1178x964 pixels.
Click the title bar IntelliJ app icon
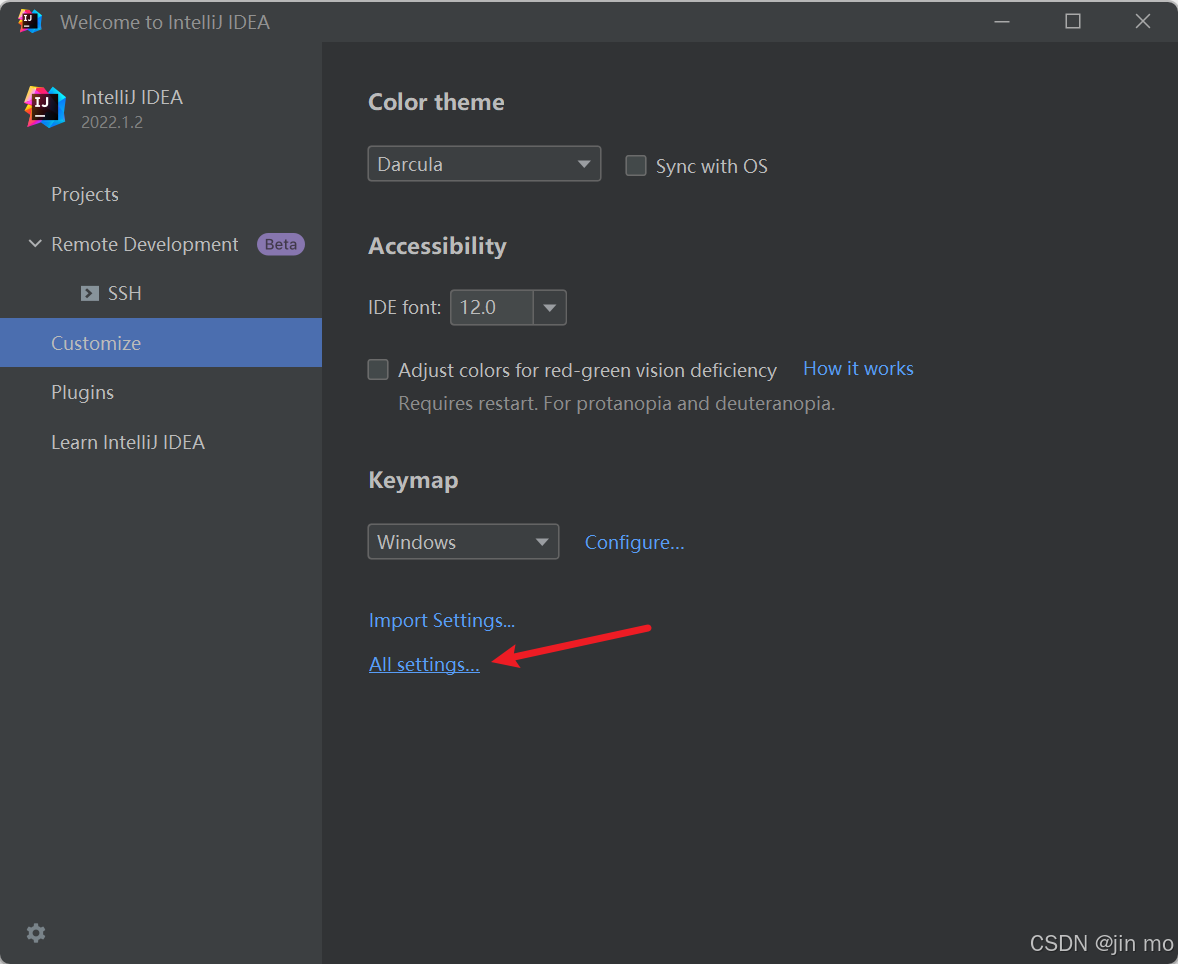pos(30,21)
